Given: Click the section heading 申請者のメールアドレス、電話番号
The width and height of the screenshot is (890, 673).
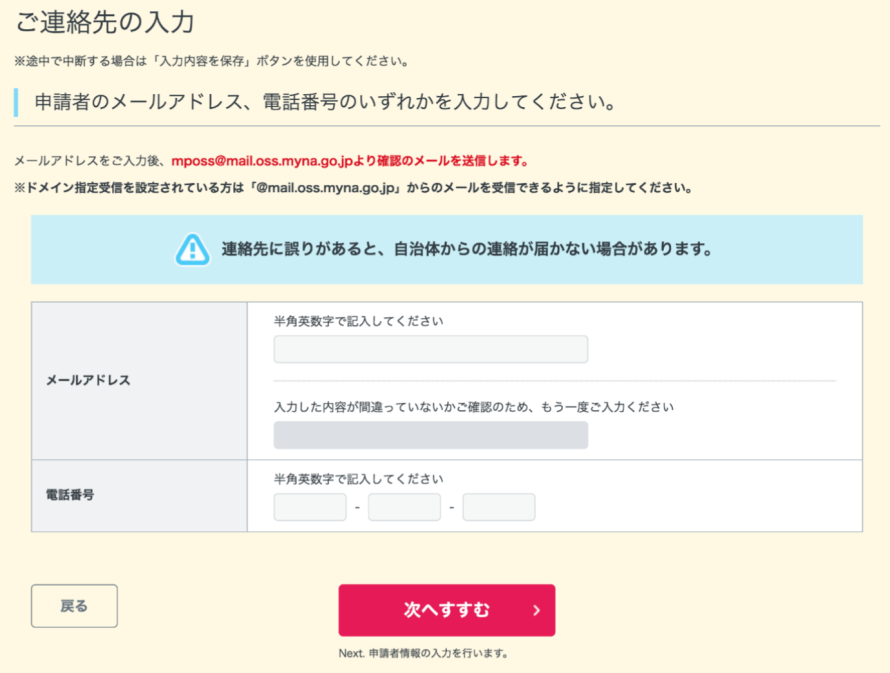Looking at the screenshot, I should tap(325, 102).
